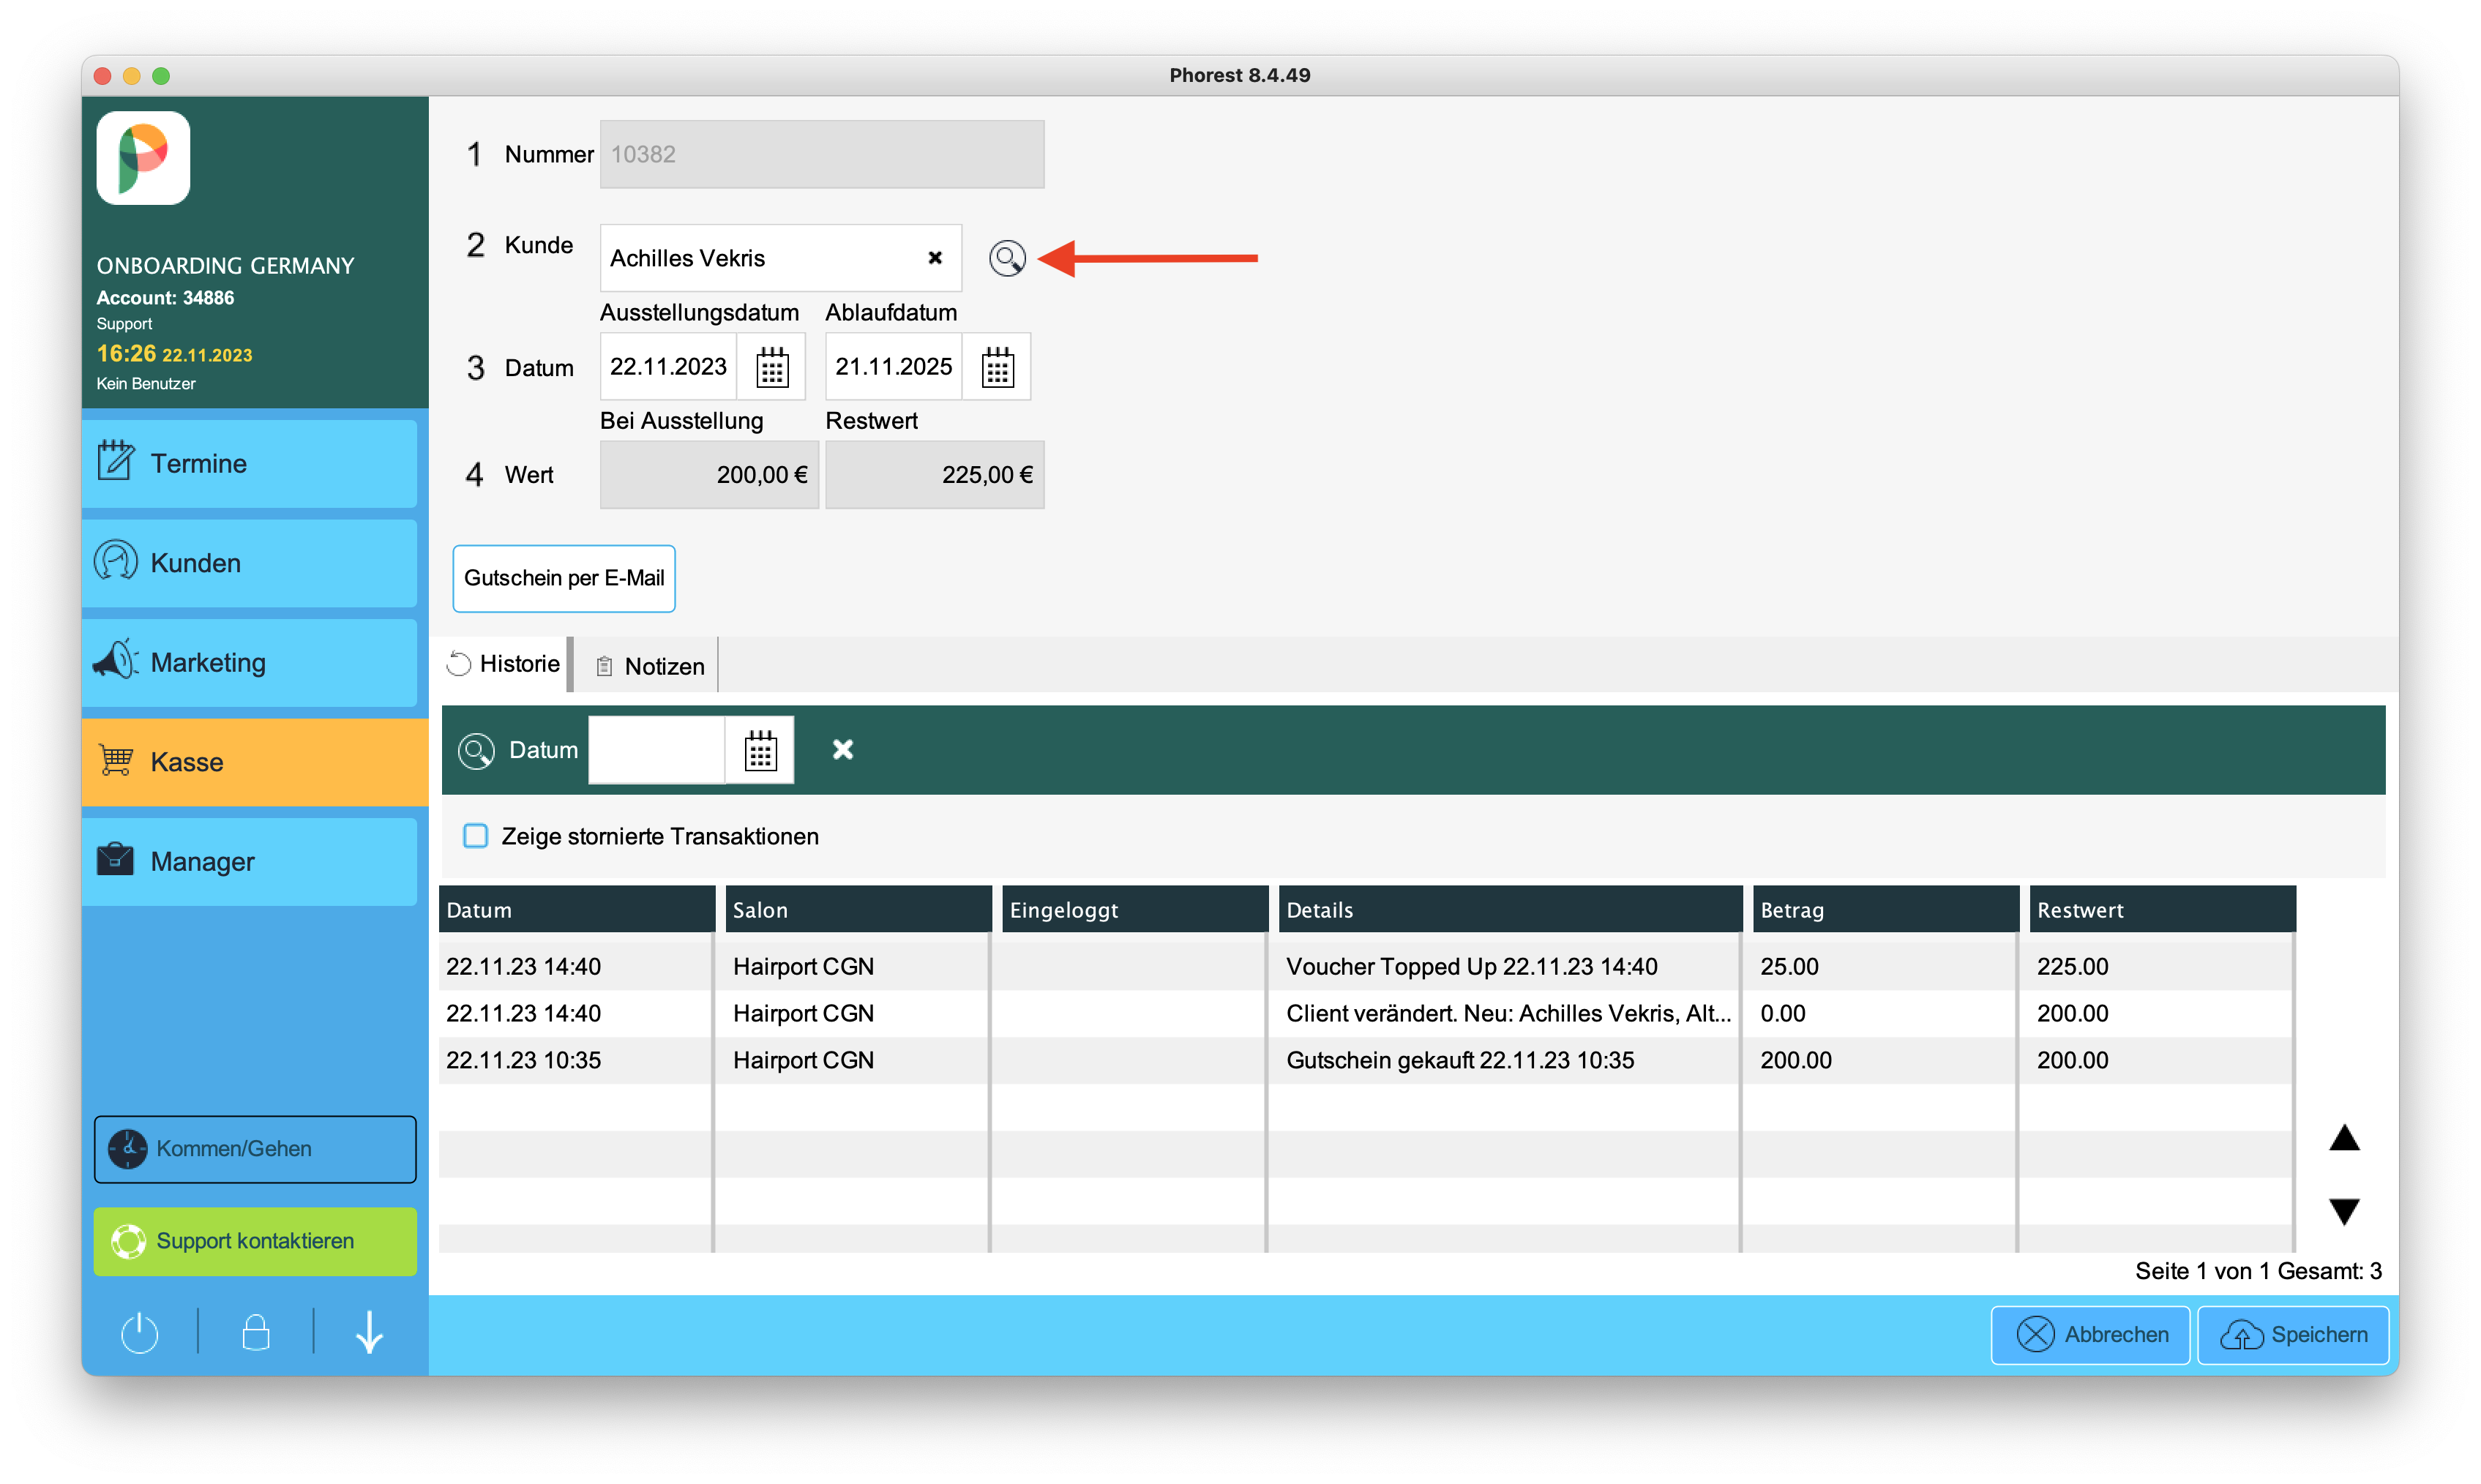
Task: Click the Ablaufdatum field 21.11.2025
Action: point(893,367)
